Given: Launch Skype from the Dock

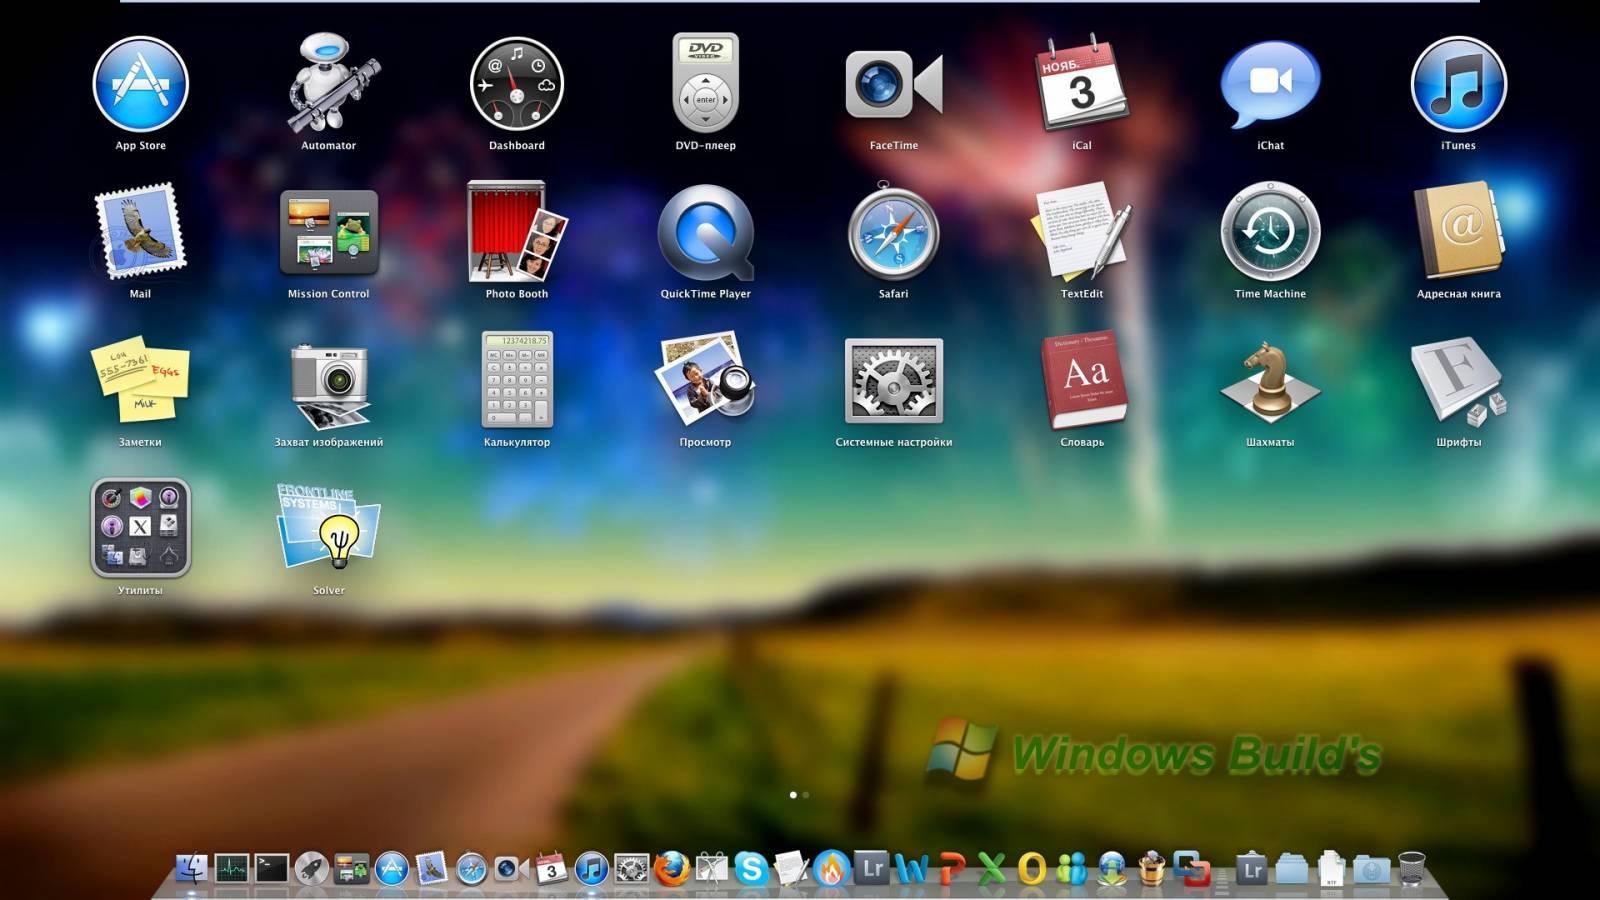Looking at the screenshot, I should 751,869.
